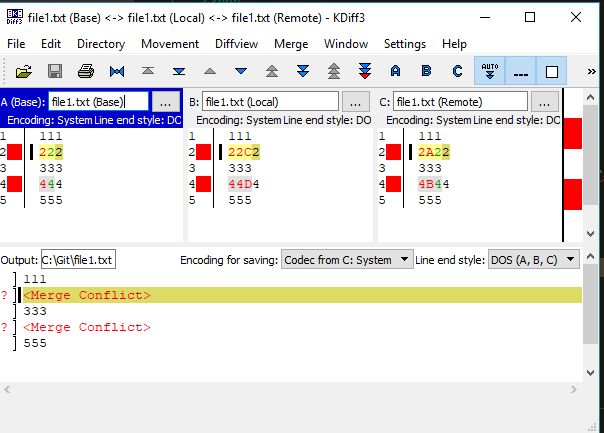604x433 pixels.
Task: Go to next unsolved conflict icon
Action: tap(365, 71)
